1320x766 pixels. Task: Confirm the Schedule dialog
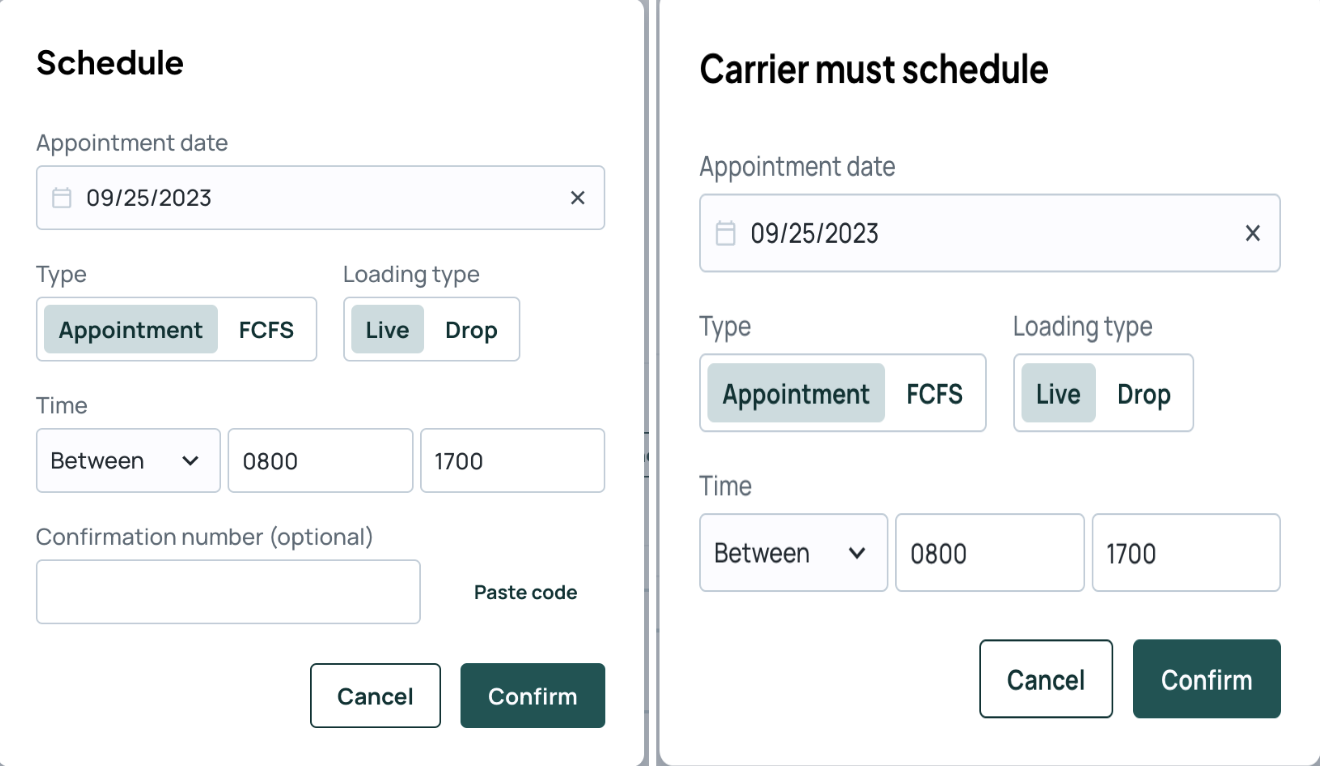click(532, 696)
